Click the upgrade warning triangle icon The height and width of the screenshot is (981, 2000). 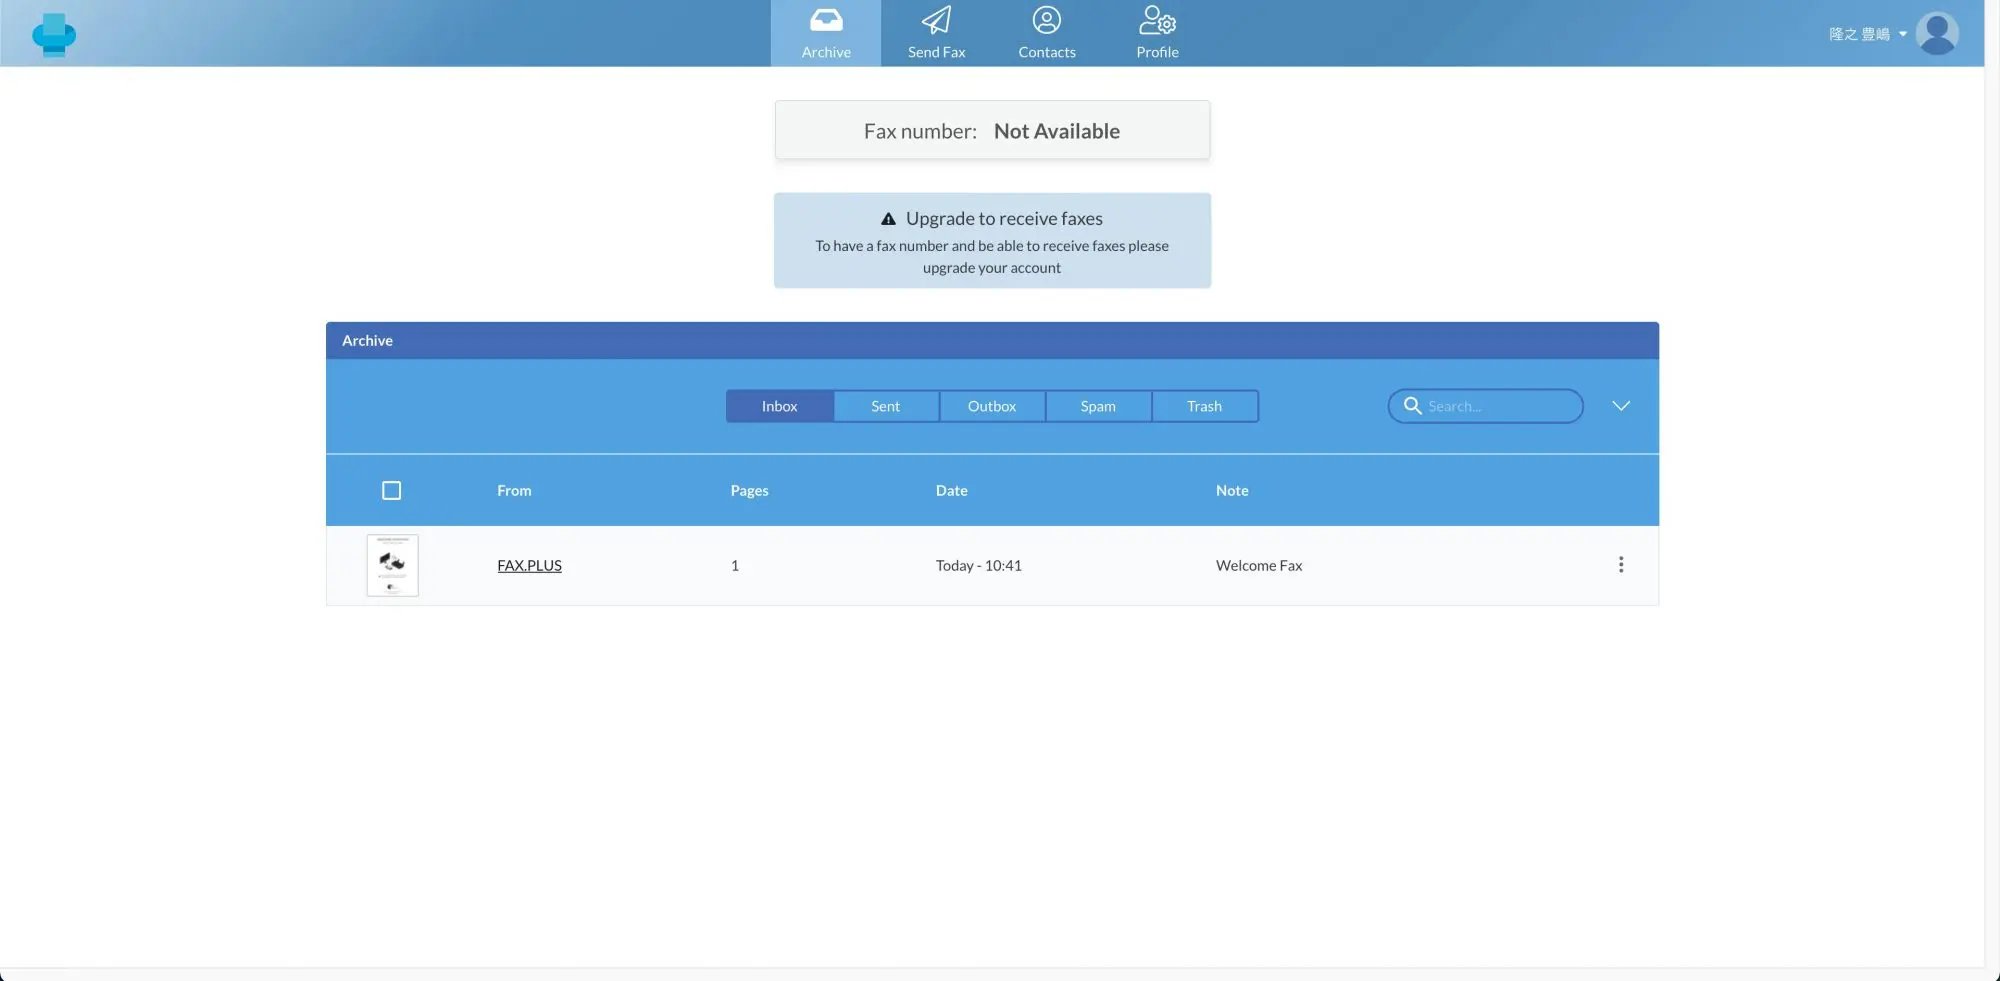coord(888,219)
